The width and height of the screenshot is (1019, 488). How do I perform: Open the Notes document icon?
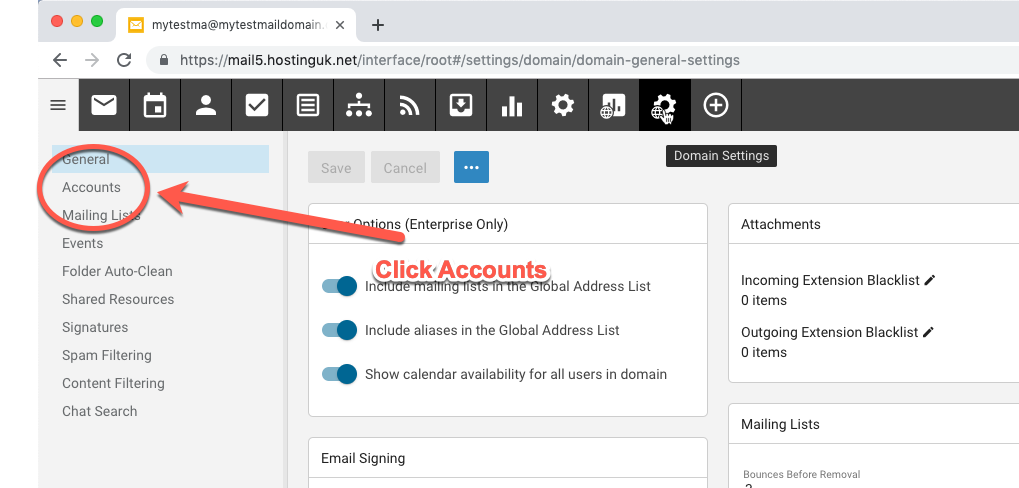tap(307, 105)
